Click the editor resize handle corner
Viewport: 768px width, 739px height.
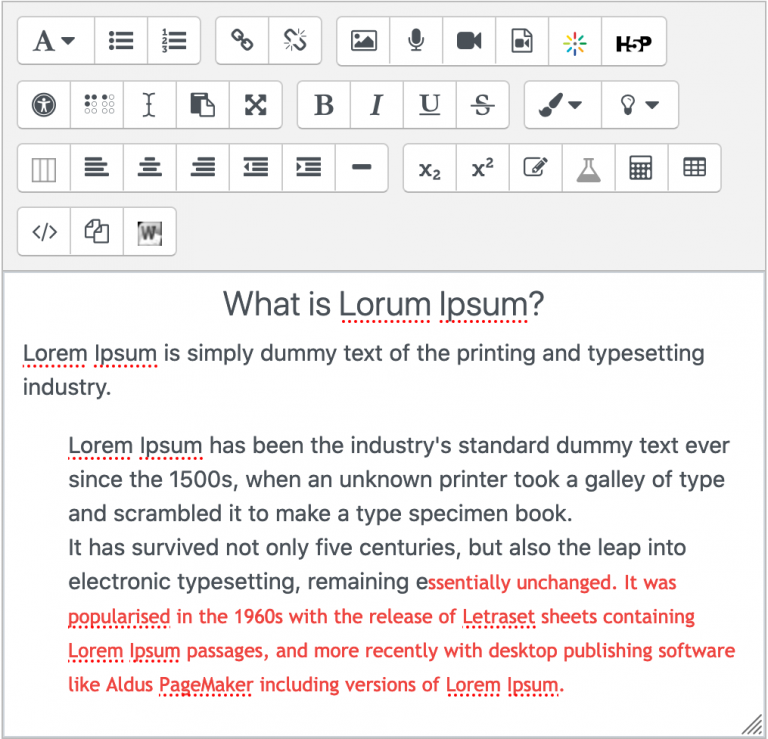coord(752,725)
